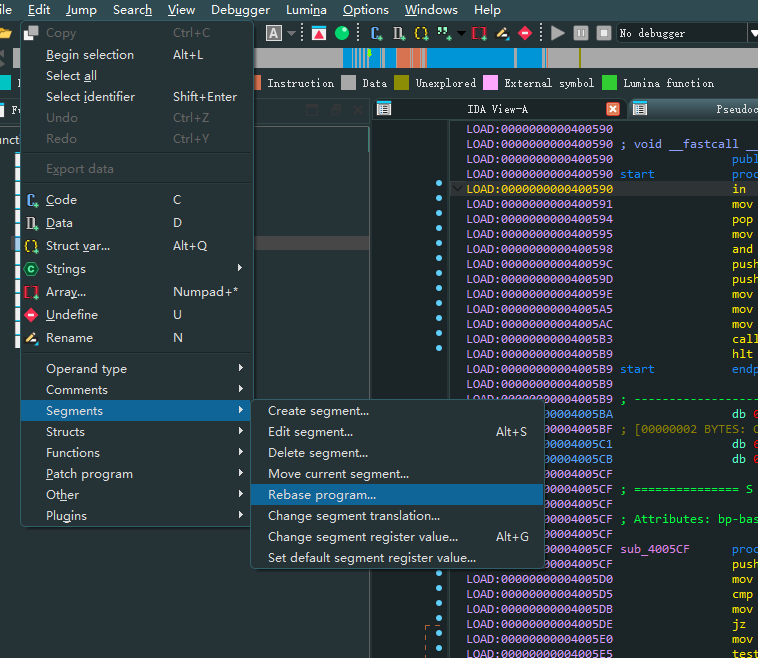Click Undefine in the Edit menu

[72, 314]
